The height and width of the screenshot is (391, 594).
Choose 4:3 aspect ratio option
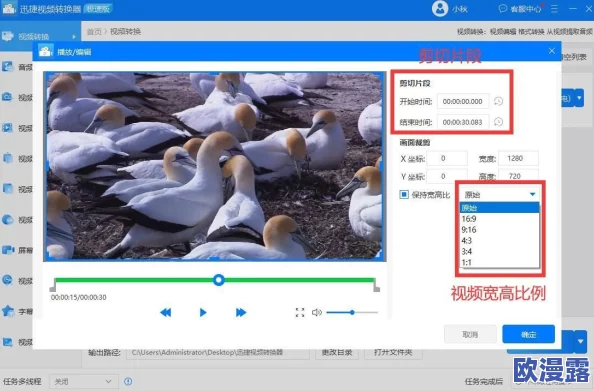(499, 241)
